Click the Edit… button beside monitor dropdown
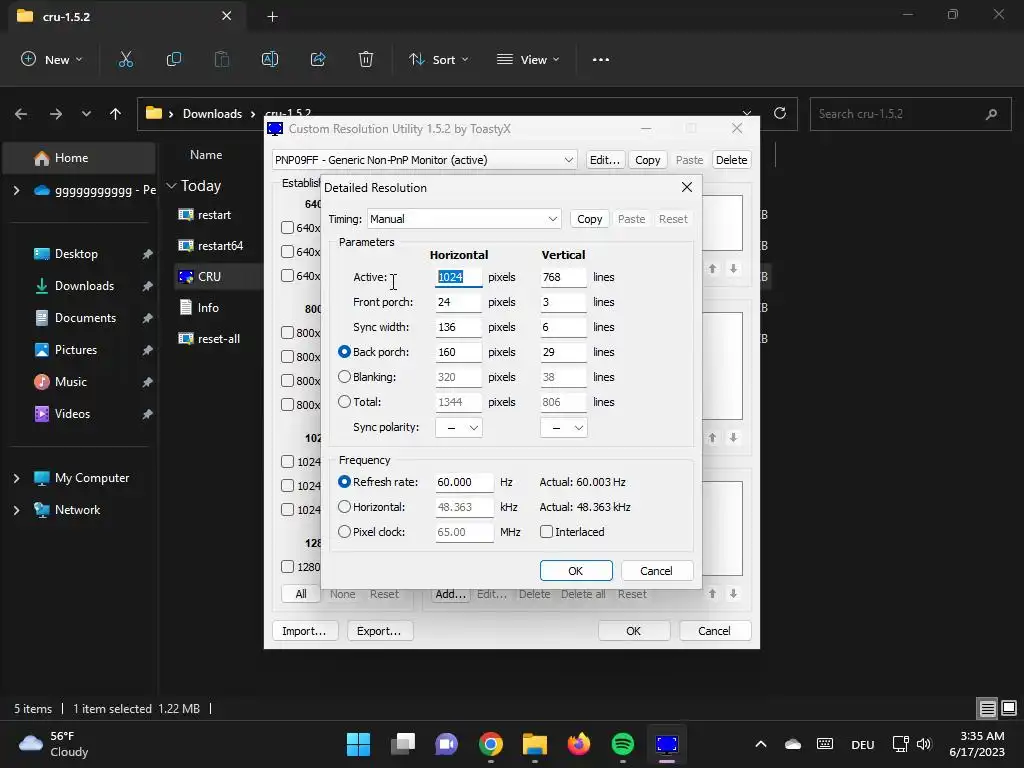This screenshot has height=768, width=1024. coord(605,160)
